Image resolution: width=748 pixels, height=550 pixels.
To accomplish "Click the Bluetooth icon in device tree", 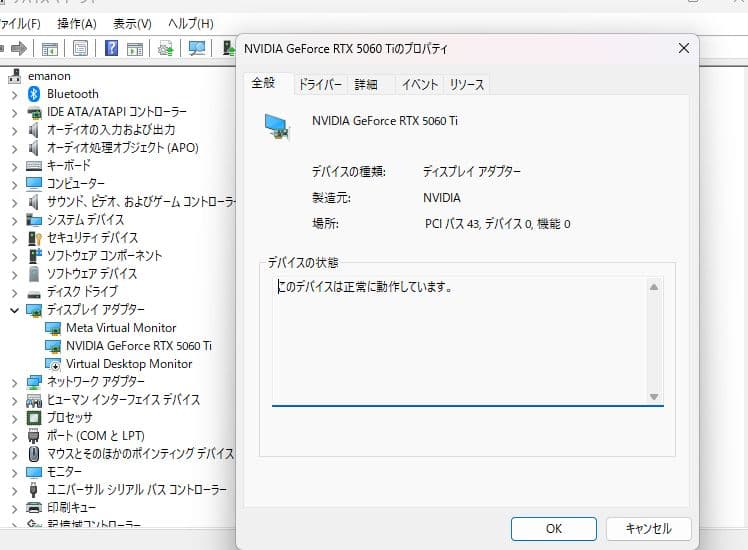I will pyautogui.click(x=34, y=93).
